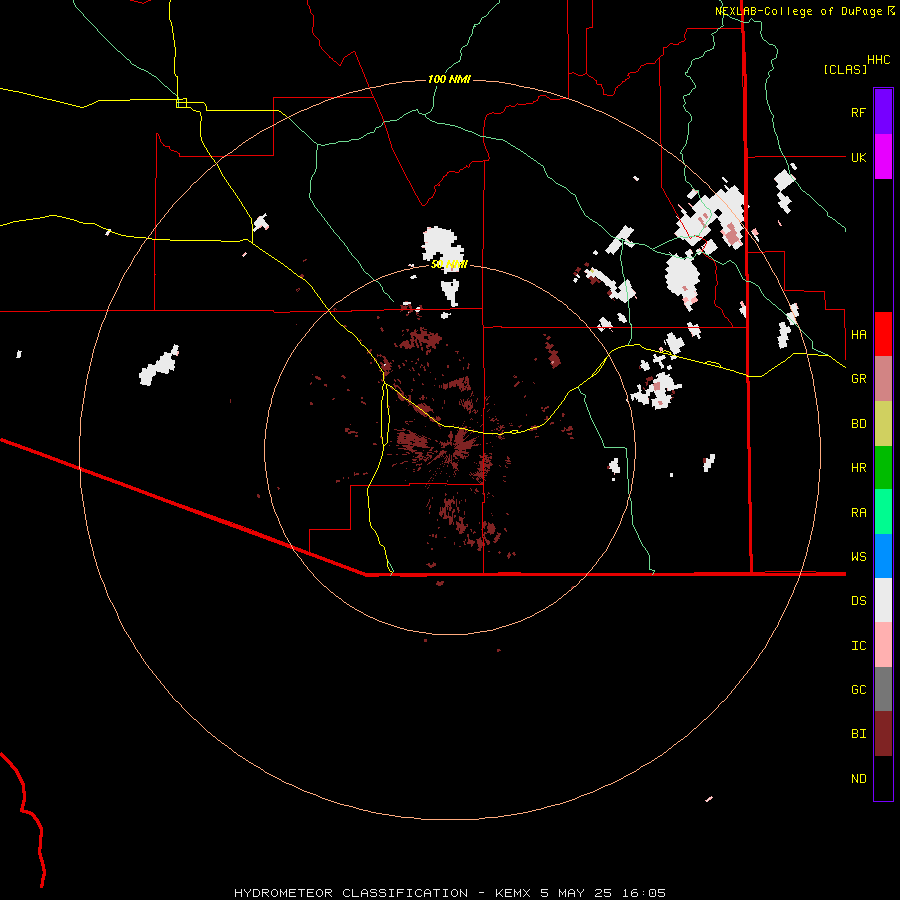Click the ND legend label

[858, 779]
